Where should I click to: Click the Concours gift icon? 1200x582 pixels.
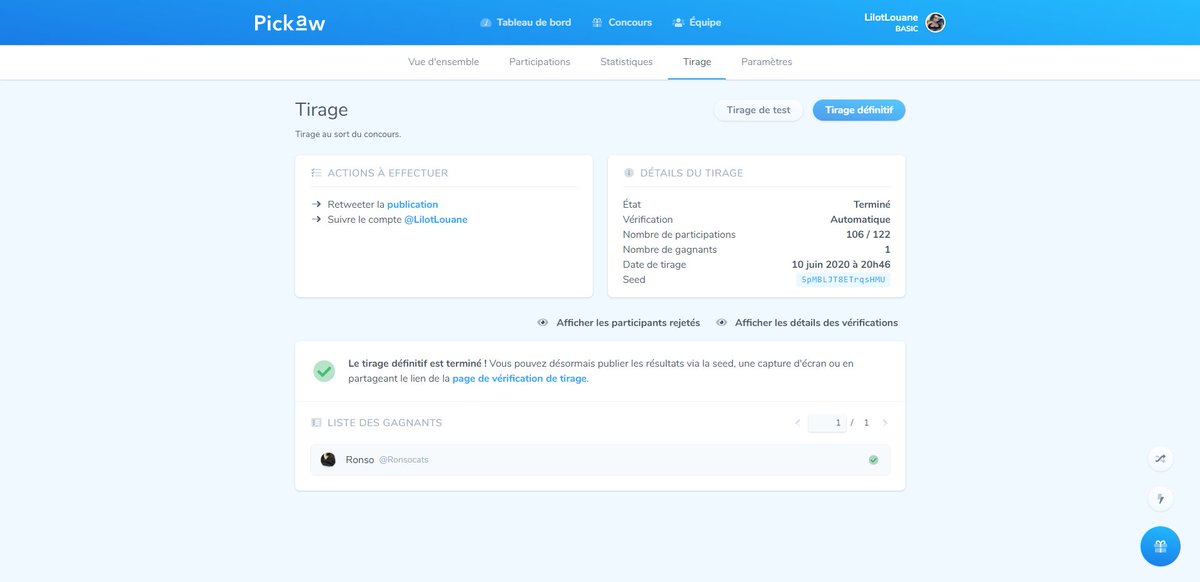click(597, 22)
